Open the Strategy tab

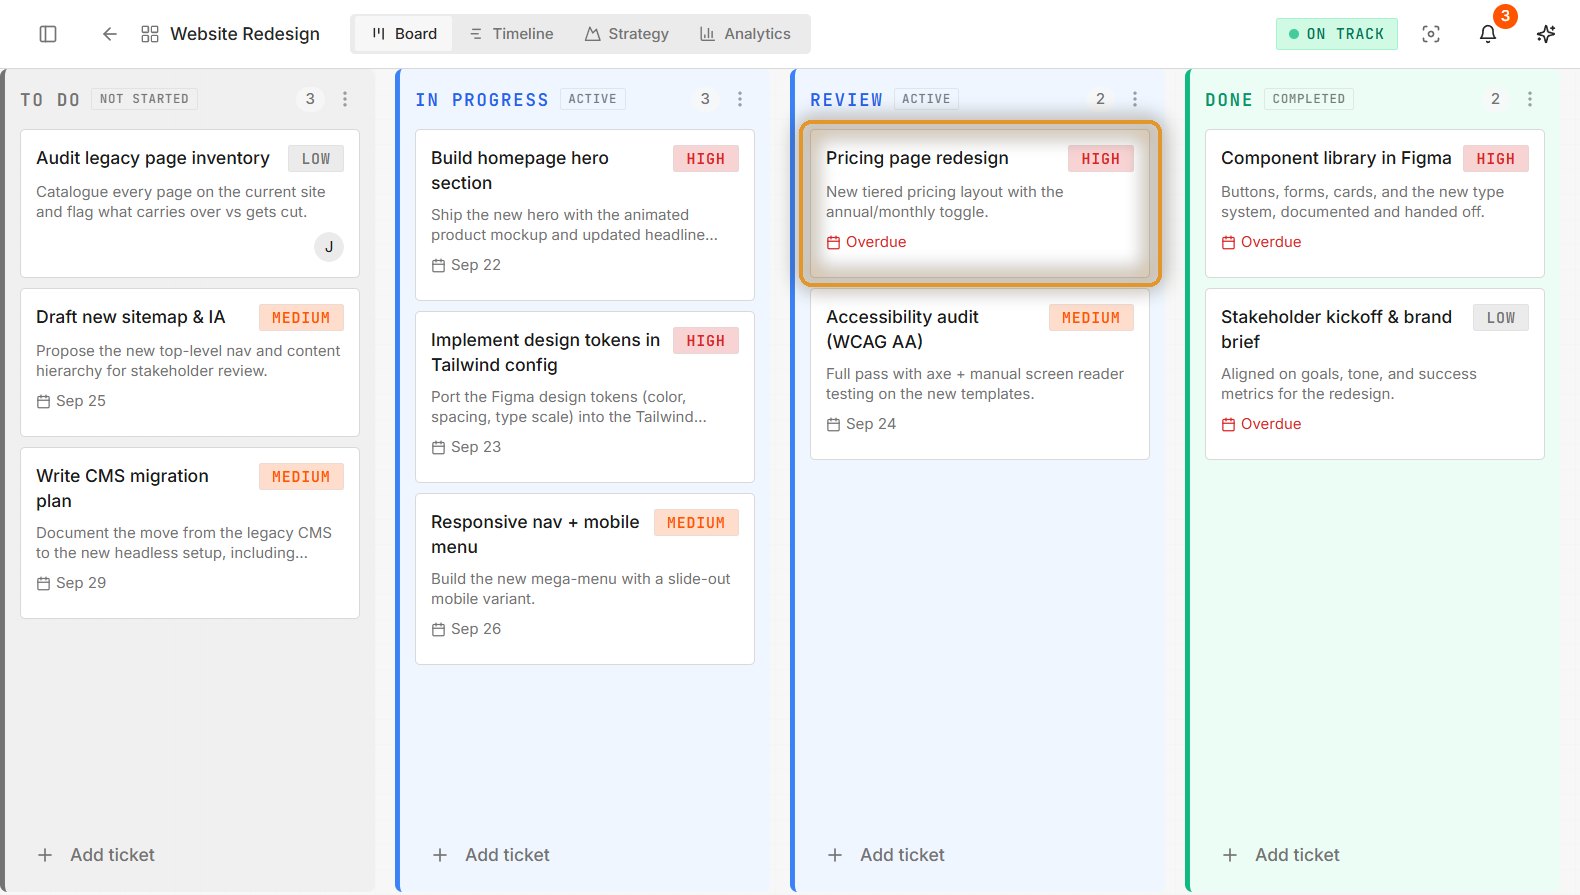[x=626, y=34]
